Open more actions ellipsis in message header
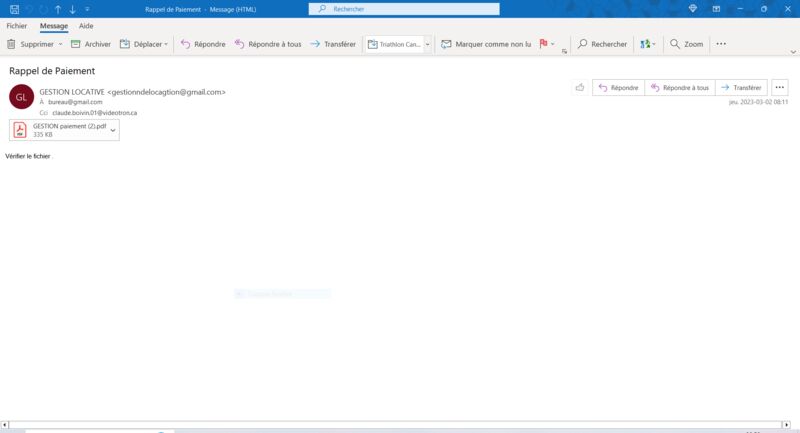Image resolution: width=800 pixels, height=433 pixels. pyautogui.click(x=780, y=88)
